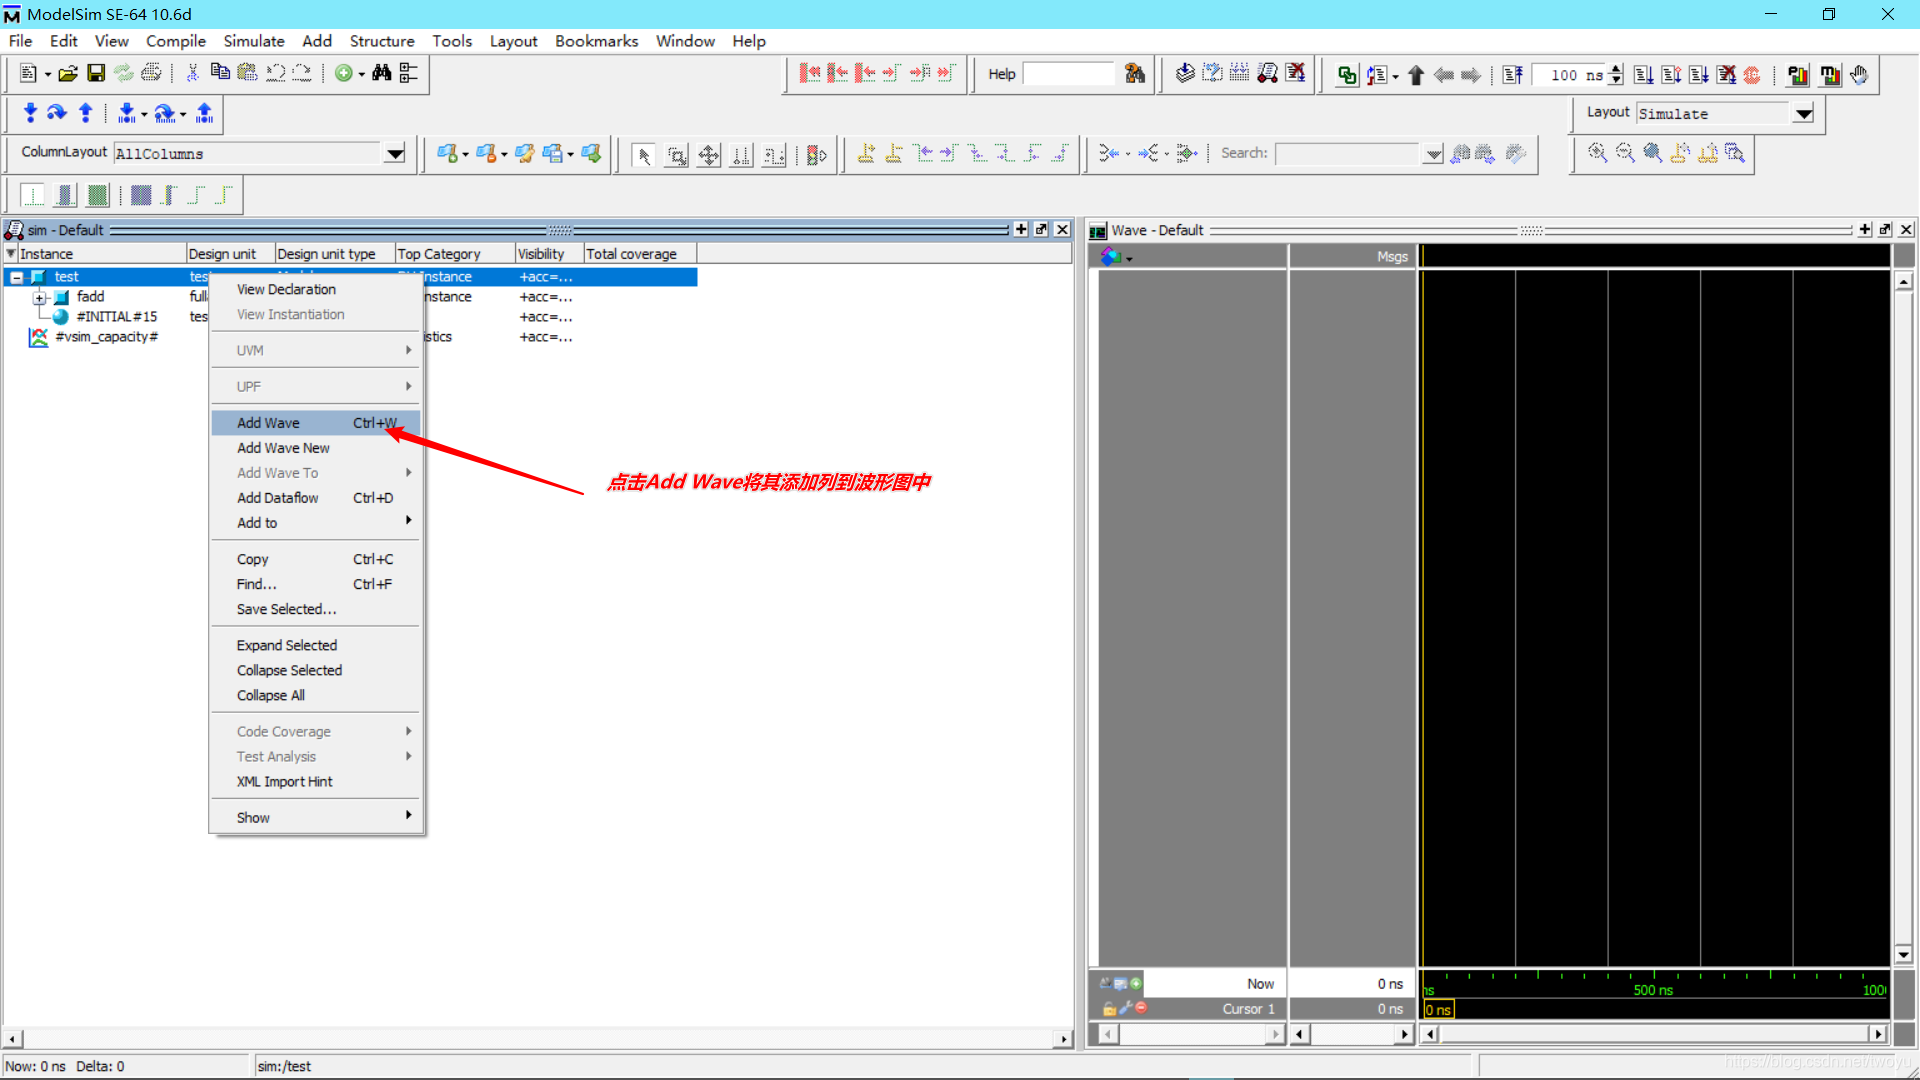Image resolution: width=1920 pixels, height=1080 pixels.
Task: Click the green Add plus icon
Action: click(x=344, y=73)
